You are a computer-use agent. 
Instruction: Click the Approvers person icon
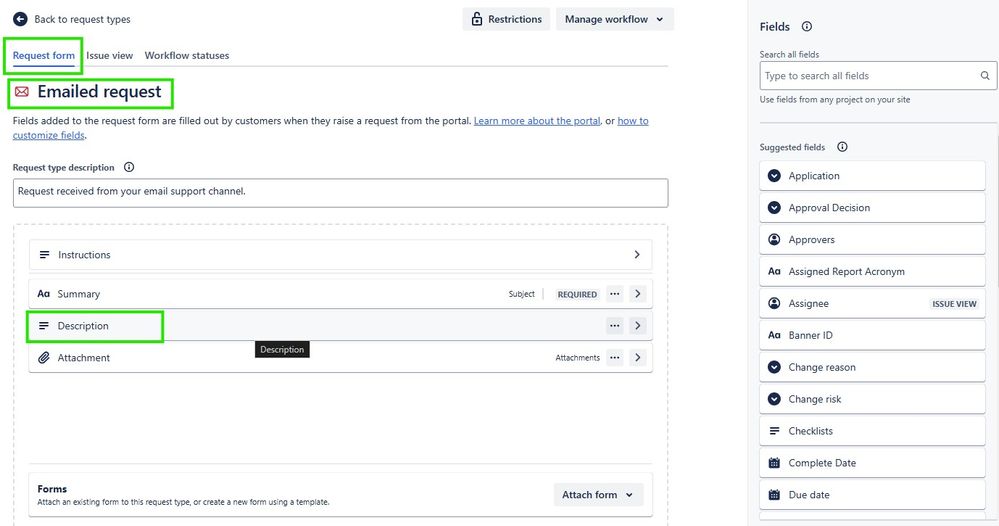[774, 239]
